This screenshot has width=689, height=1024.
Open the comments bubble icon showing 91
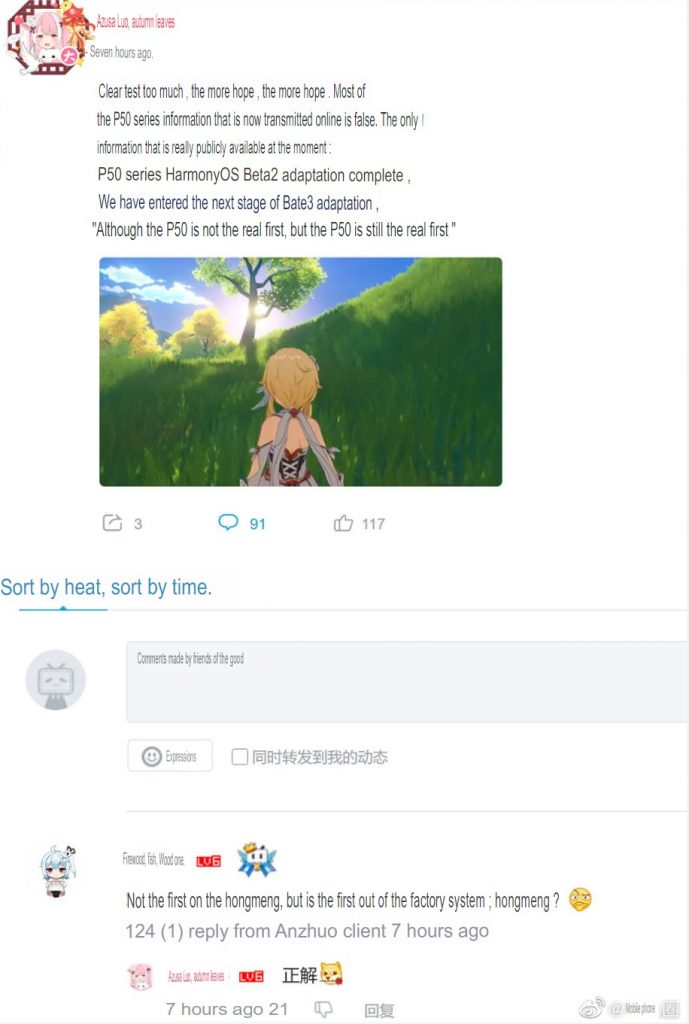tap(228, 522)
